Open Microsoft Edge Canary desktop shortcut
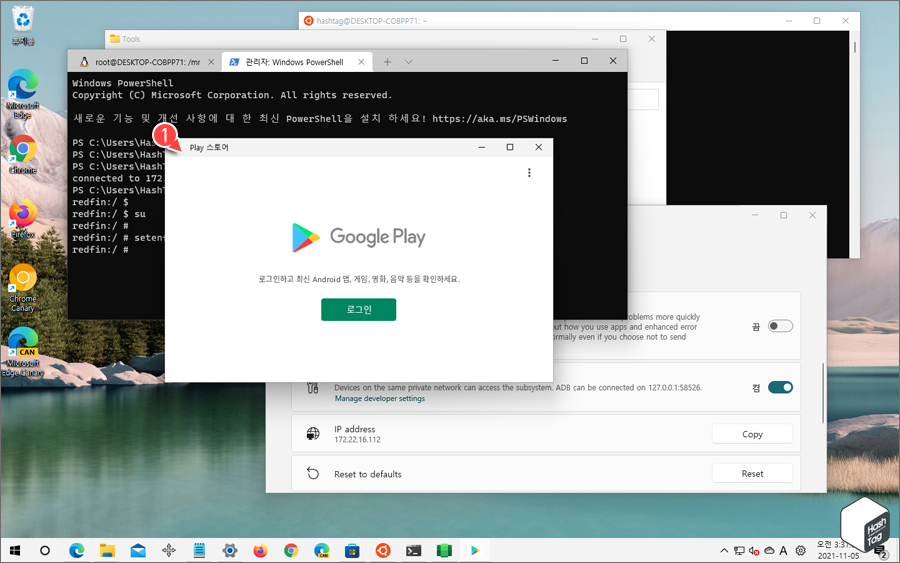 click(x=23, y=352)
